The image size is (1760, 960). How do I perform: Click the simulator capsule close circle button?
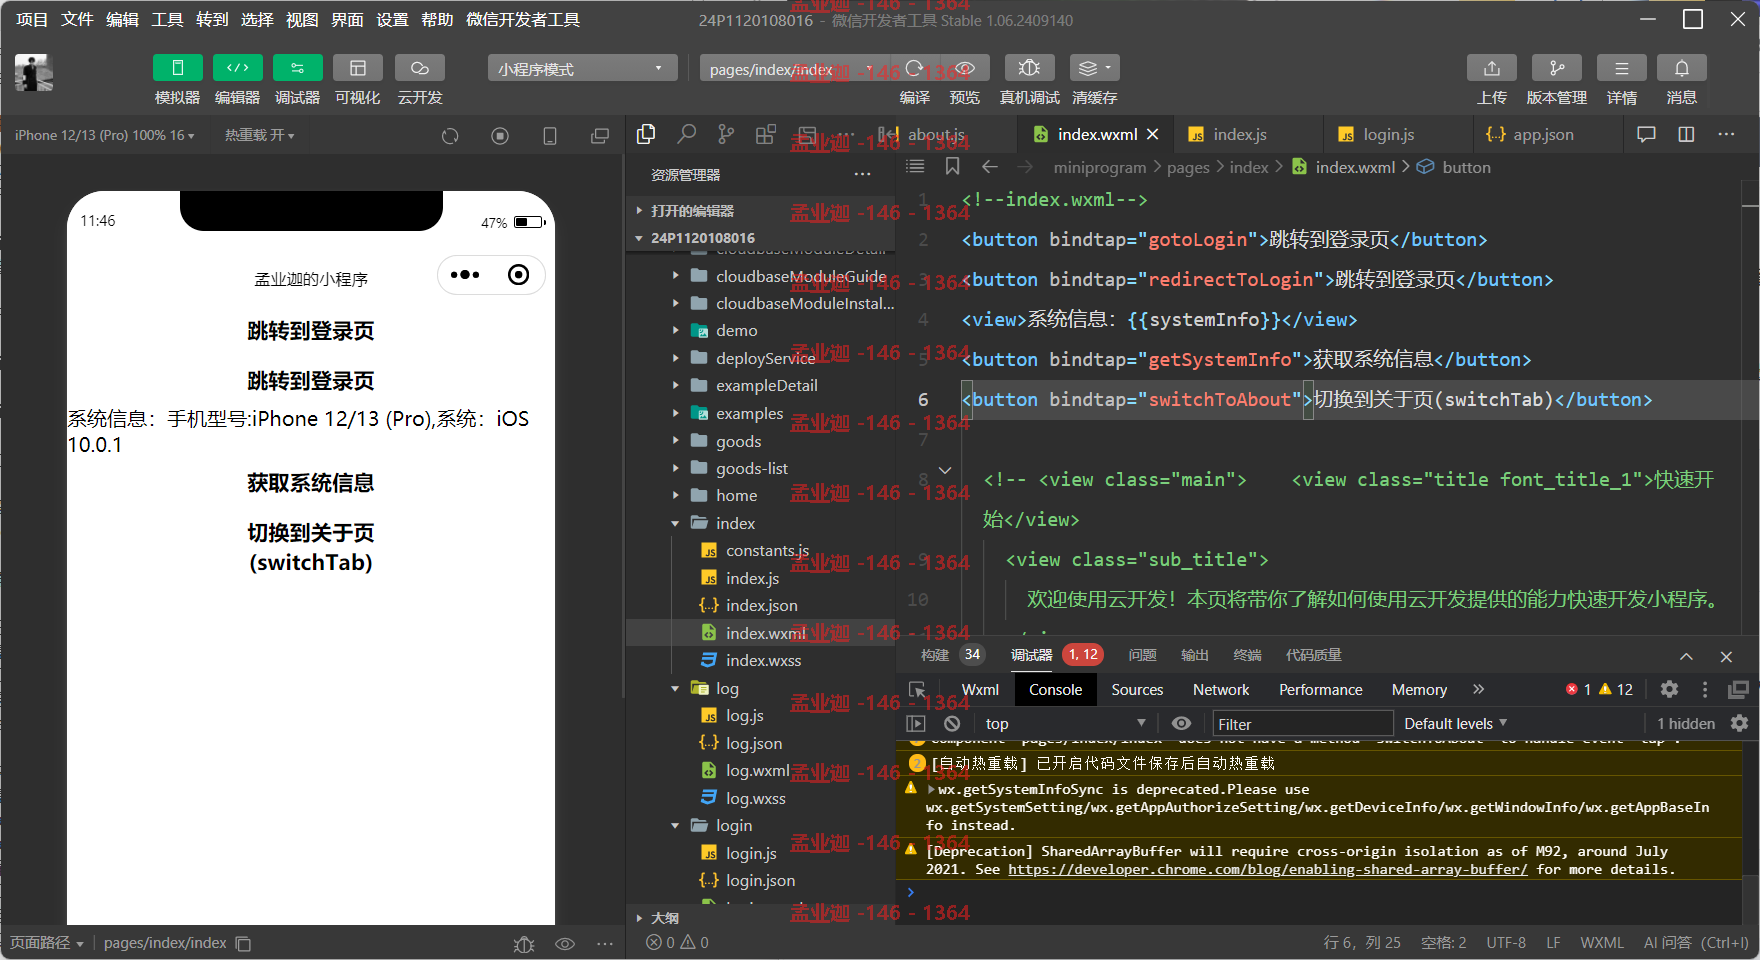tap(518, 275)
